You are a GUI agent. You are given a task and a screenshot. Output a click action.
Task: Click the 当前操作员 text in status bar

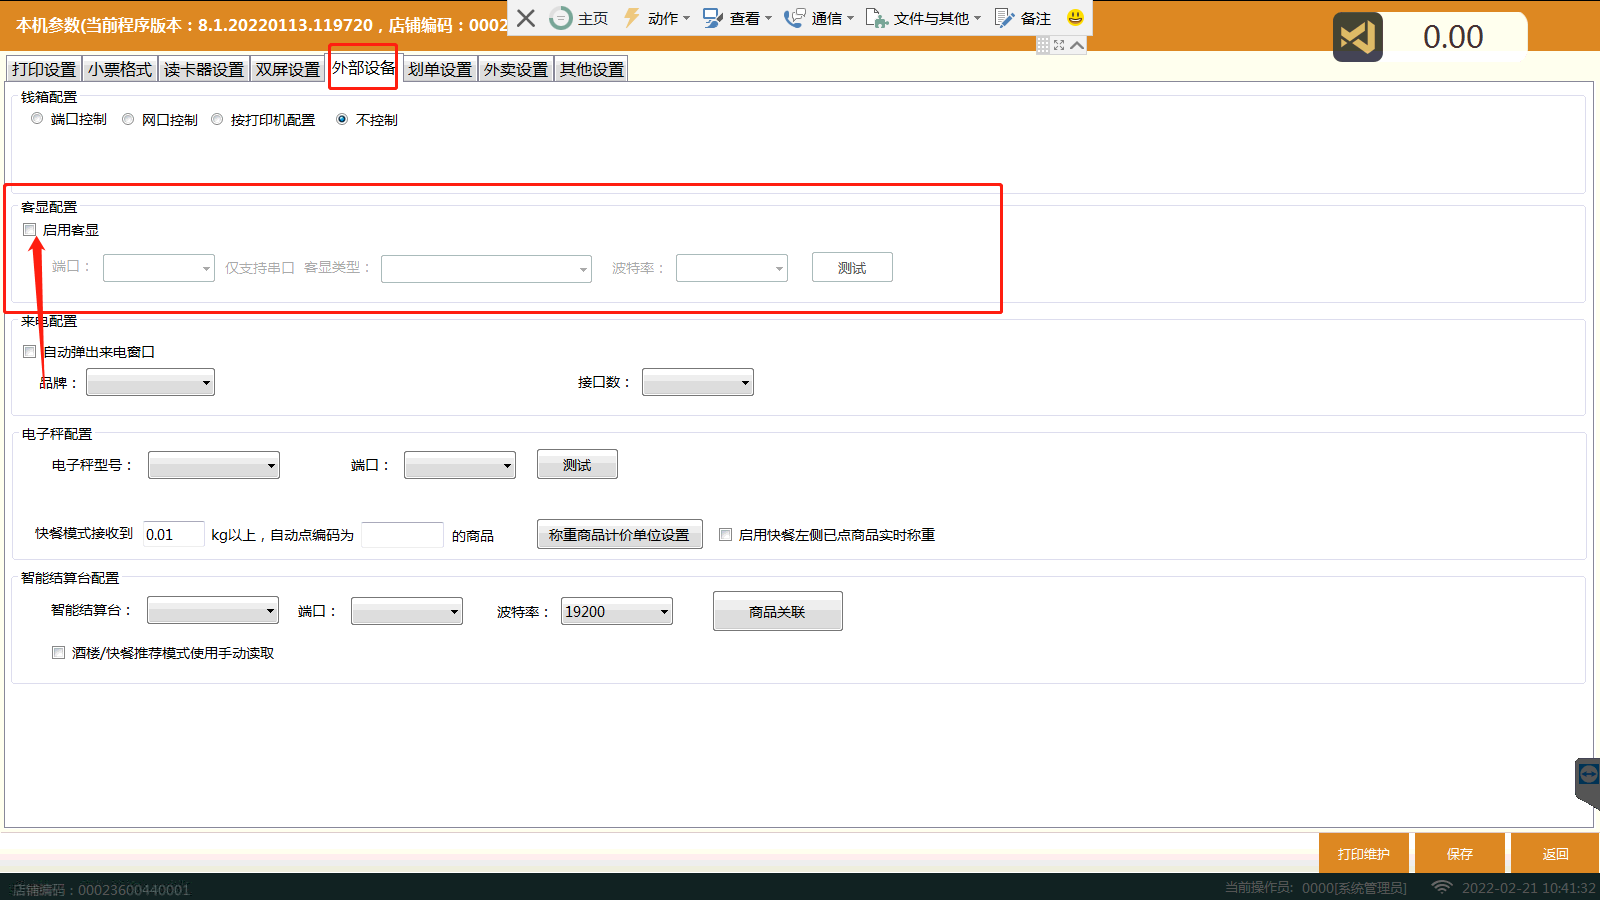click(1316, 887)
